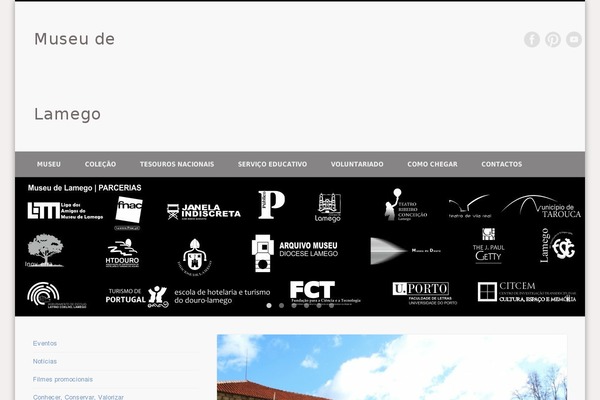Click the Município de Tarouca logo

tap(541, 207)
